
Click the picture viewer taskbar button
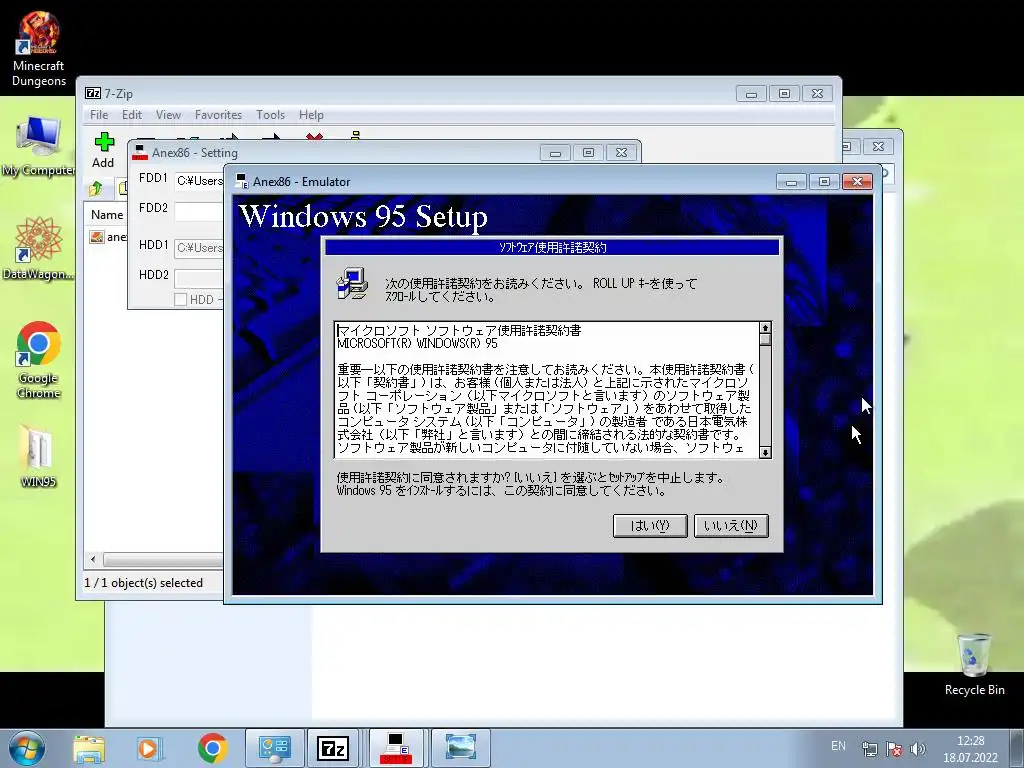(x=460, y=748)
